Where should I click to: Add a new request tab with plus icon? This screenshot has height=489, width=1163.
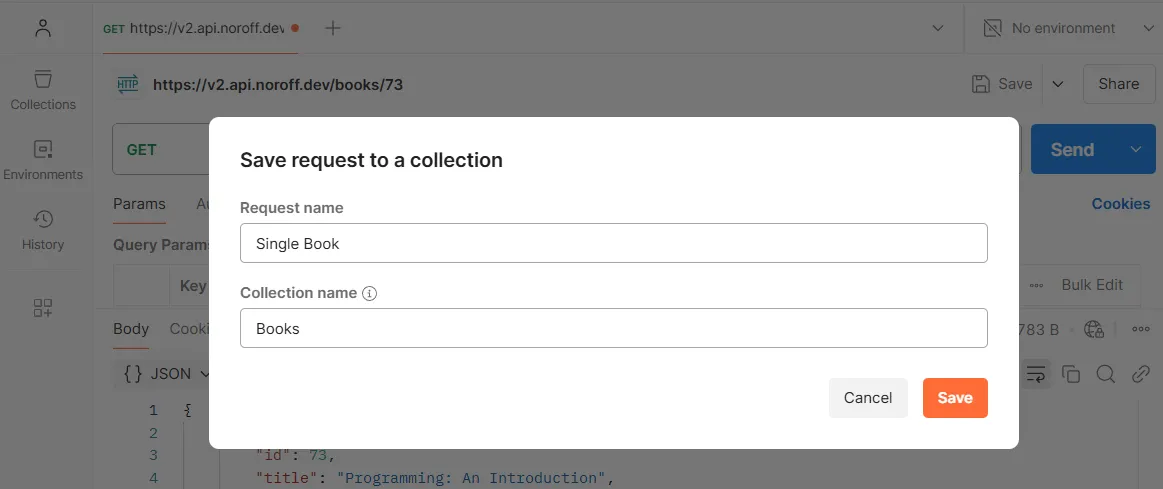[x=333, y=28]
